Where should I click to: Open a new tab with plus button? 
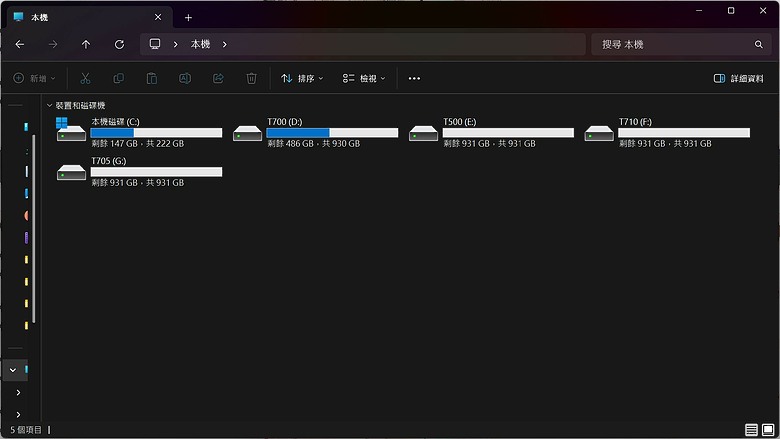tap(189, 18)
